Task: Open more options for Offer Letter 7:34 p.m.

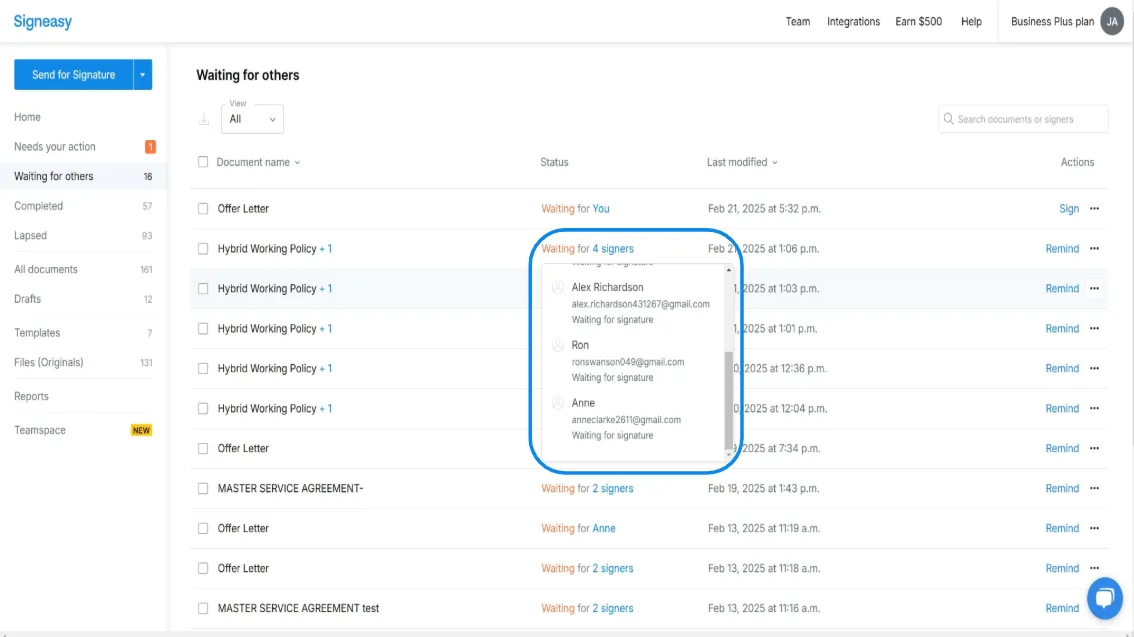Action: [1094, 448]
